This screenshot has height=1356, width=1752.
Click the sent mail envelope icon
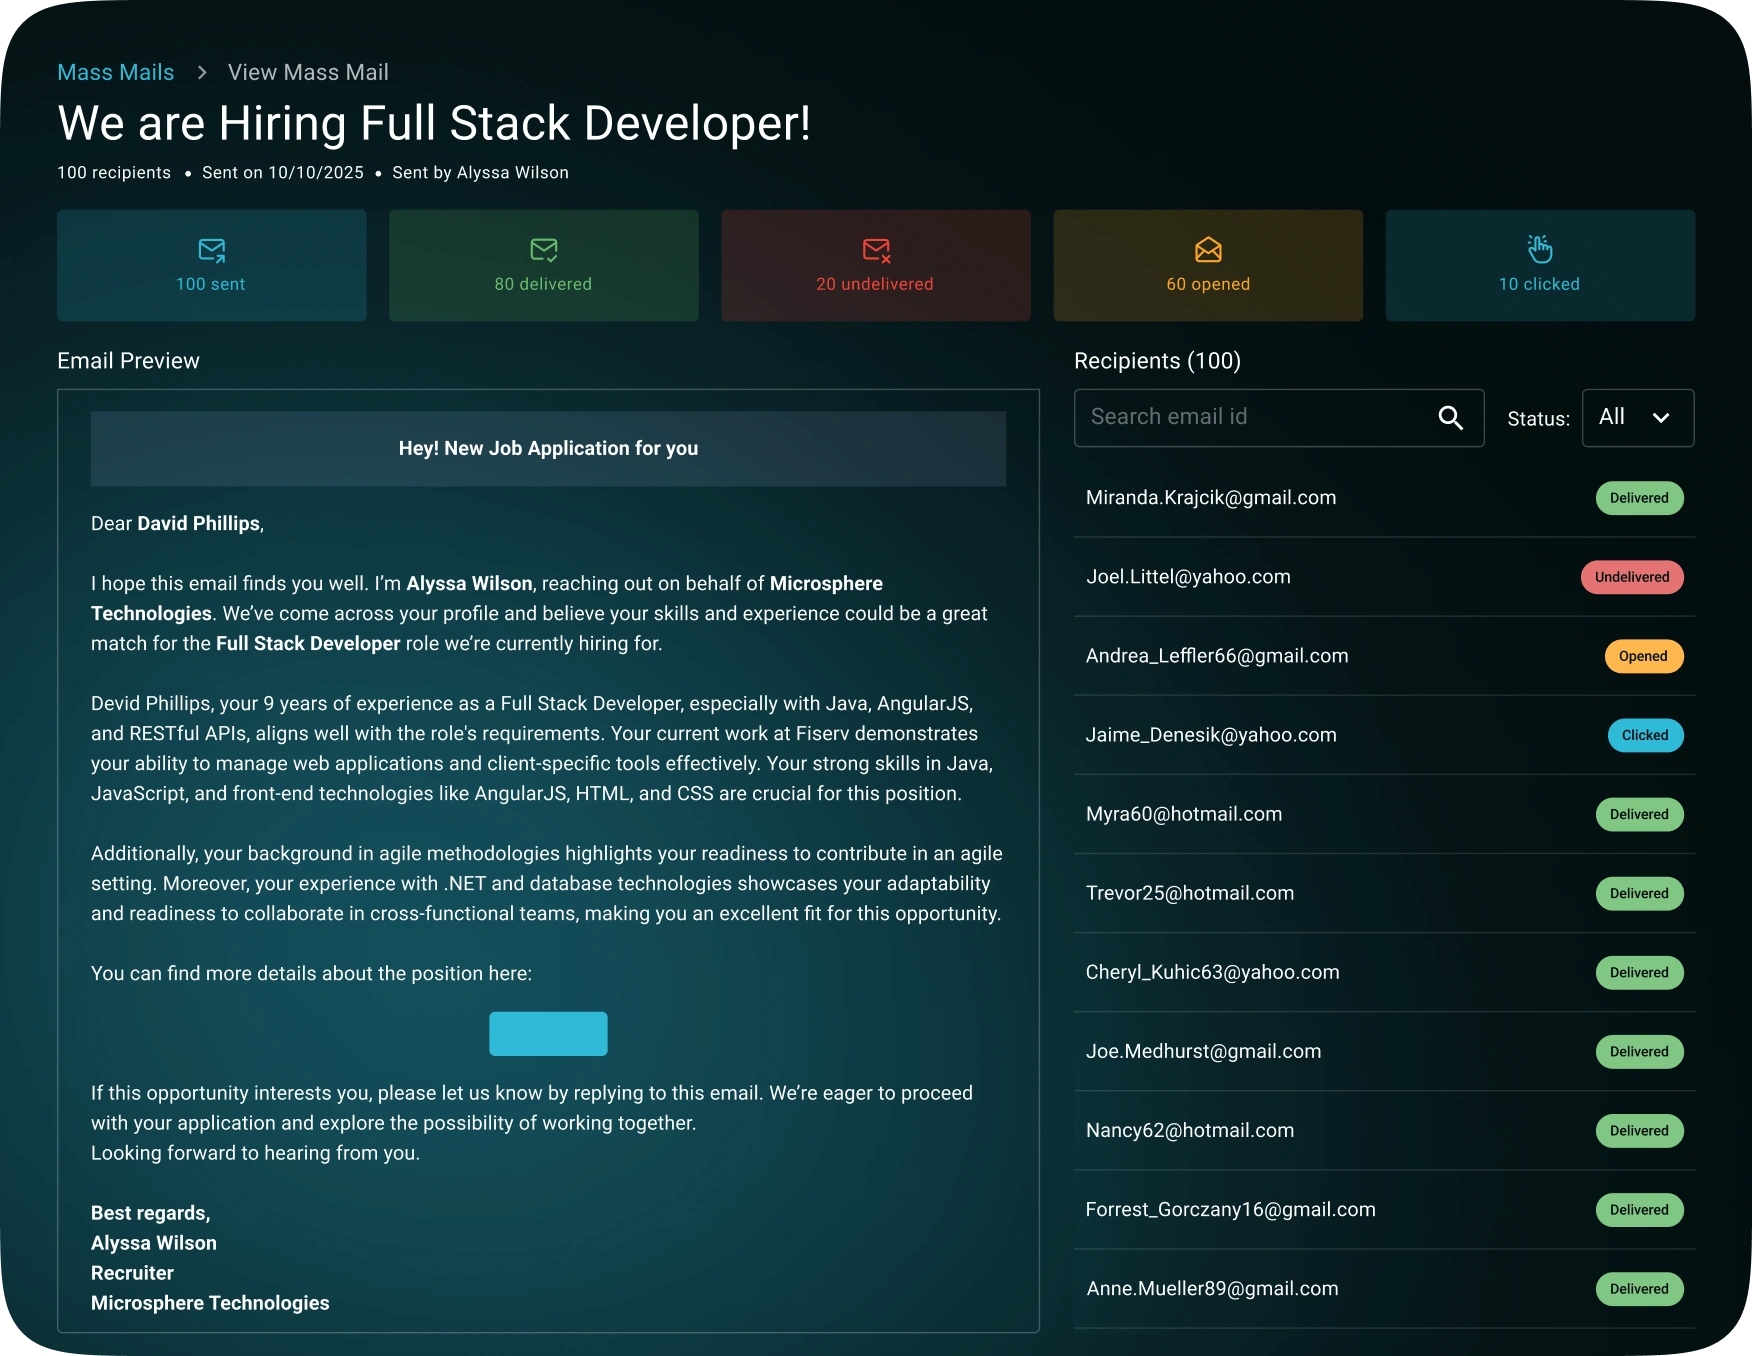[x=211, y=249]
